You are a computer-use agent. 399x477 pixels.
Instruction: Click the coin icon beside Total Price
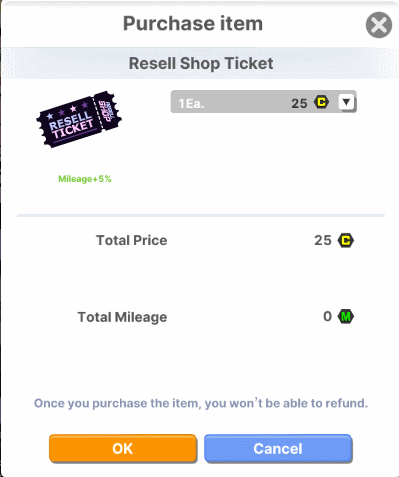tap(346, 240)
